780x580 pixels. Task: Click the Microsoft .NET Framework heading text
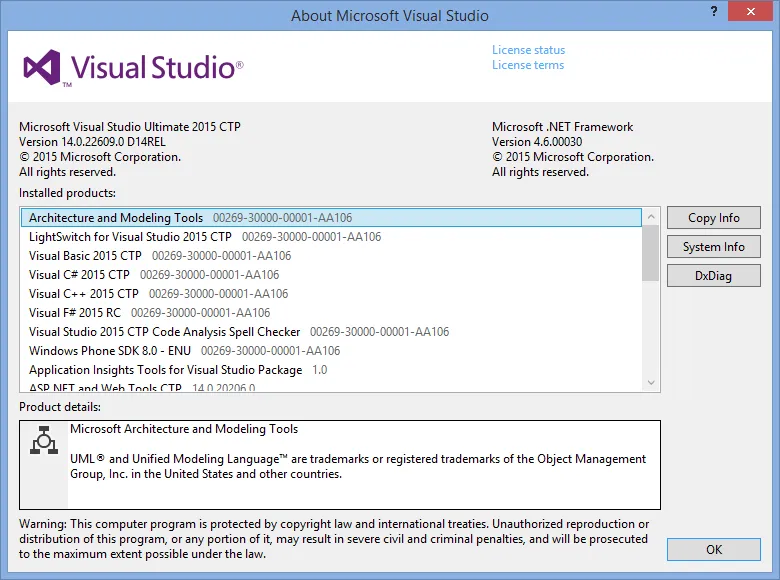pos(562,127)
